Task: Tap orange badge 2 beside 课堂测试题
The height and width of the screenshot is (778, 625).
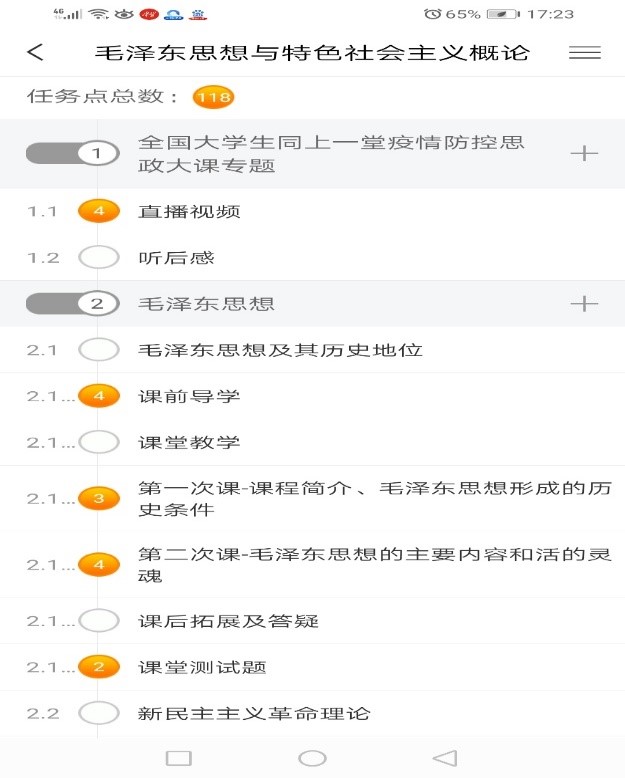Action: [x=99, y=667]
